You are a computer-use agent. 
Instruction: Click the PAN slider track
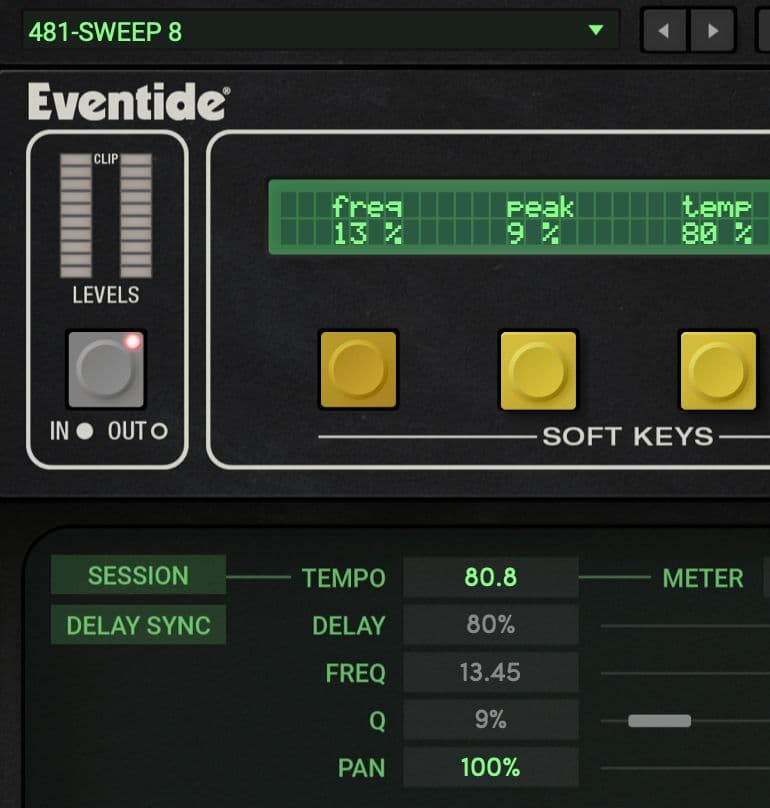pyautogui.click(x=685, y=768)
